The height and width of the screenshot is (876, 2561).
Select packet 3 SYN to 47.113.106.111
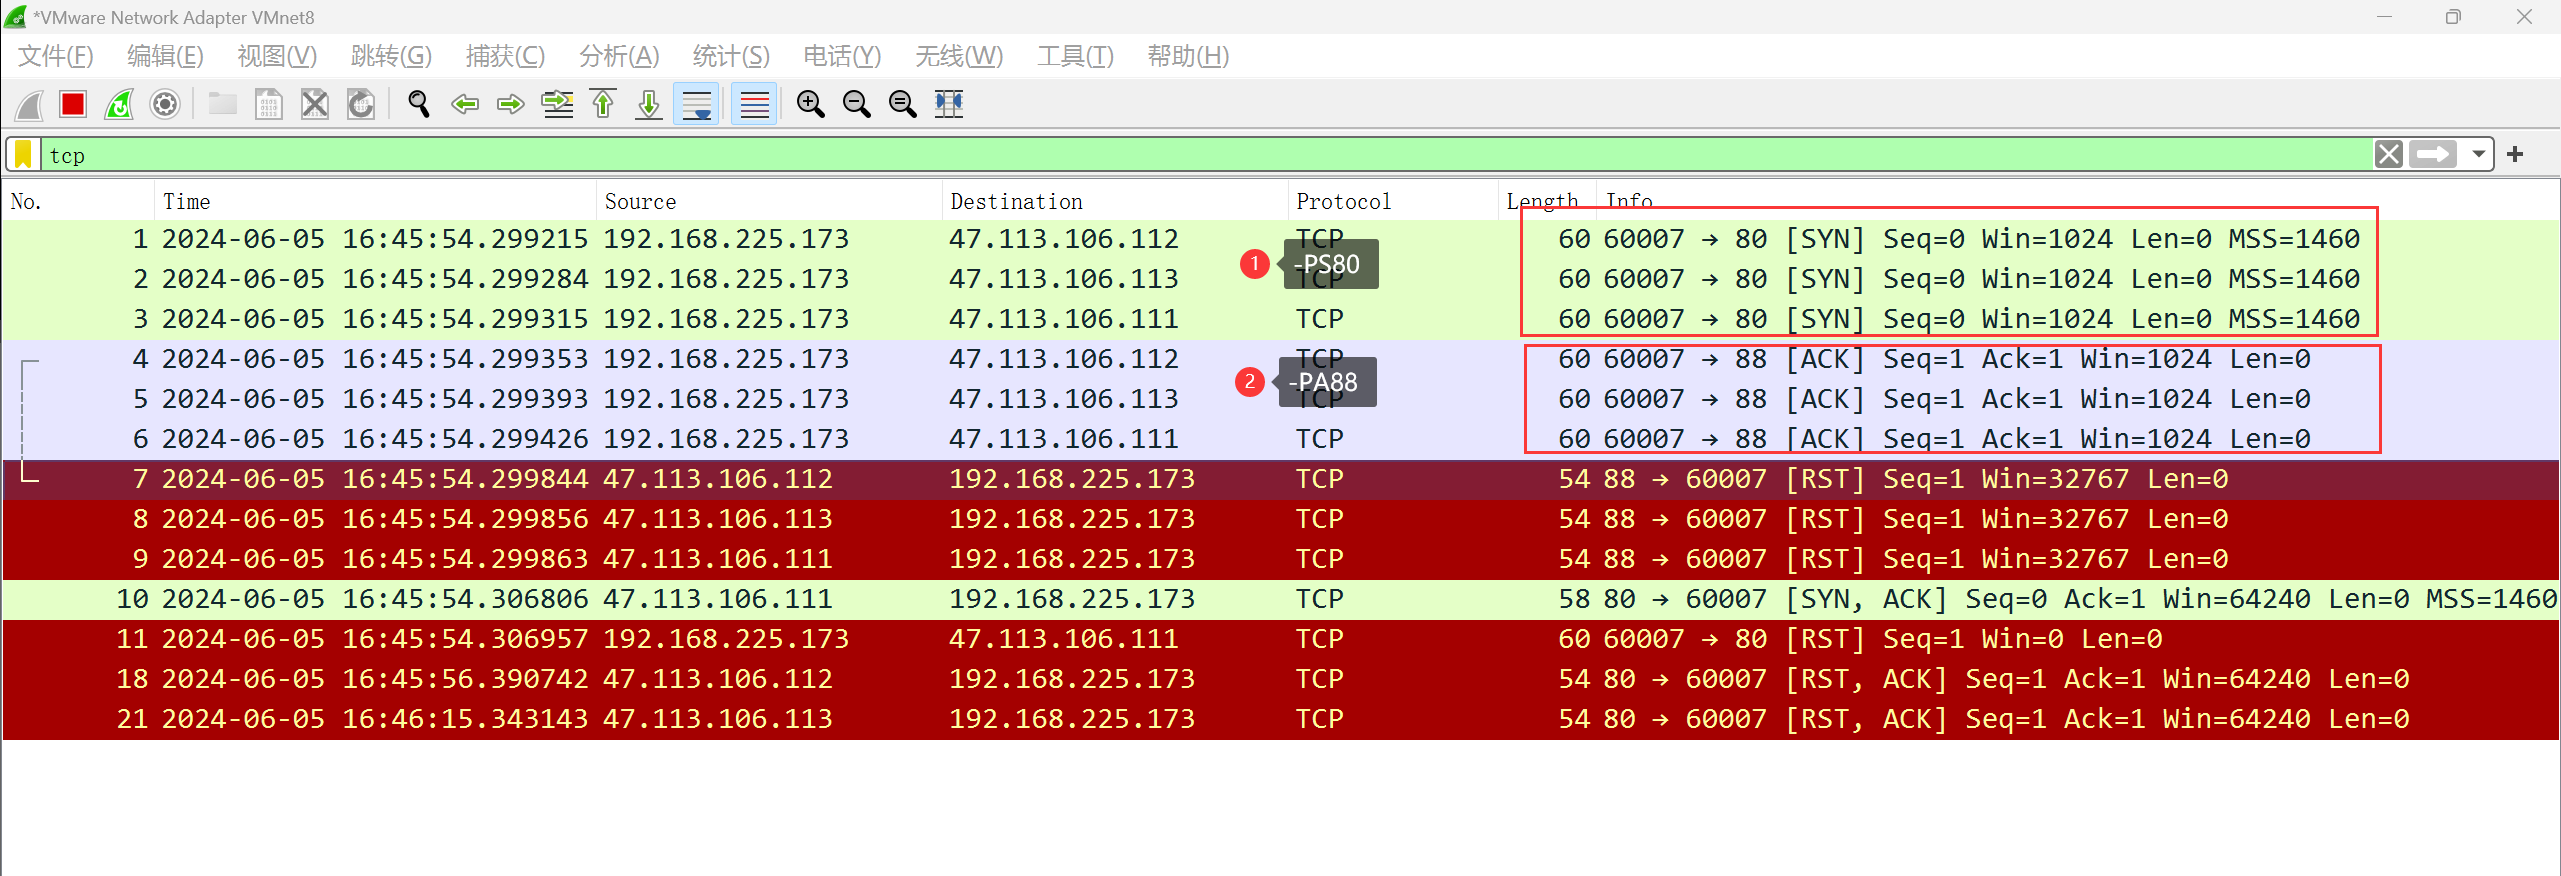point(1280,319)
